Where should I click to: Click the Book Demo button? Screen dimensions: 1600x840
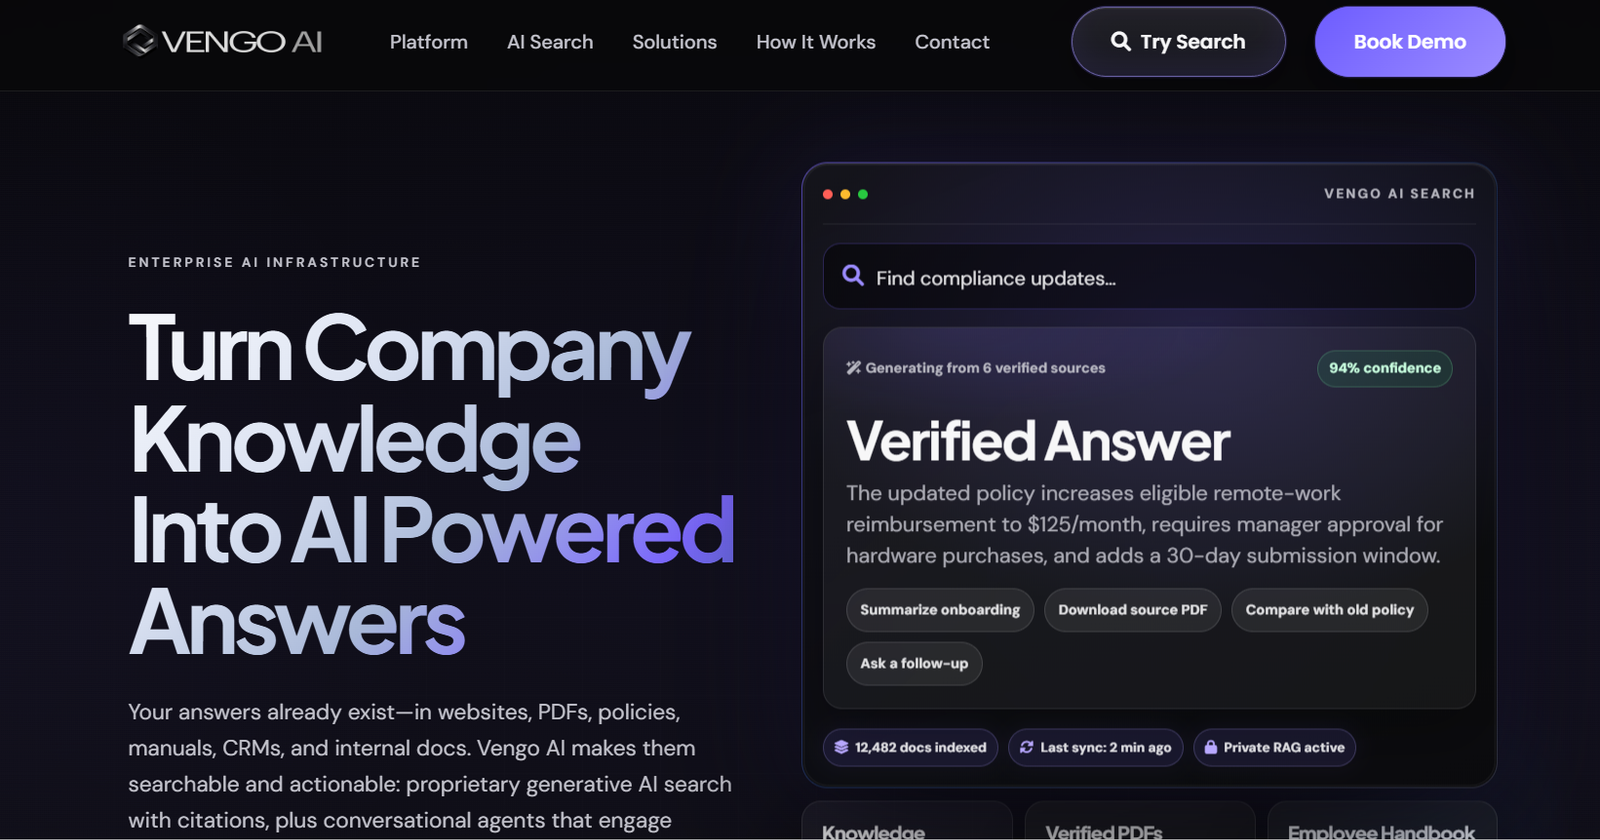pyautogui.click(x=1410, y=42)
